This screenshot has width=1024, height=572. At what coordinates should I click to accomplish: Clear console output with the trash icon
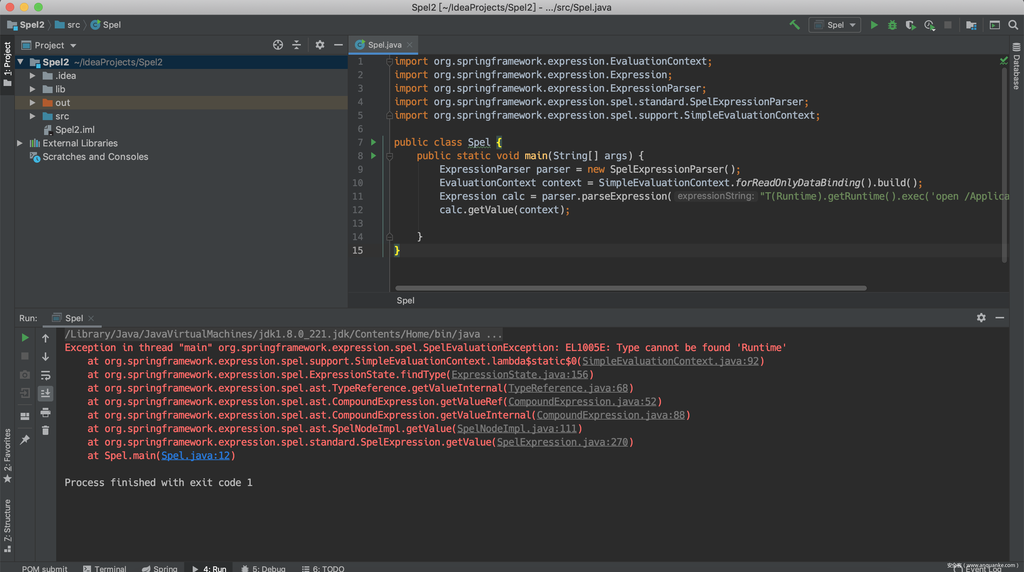45,430
